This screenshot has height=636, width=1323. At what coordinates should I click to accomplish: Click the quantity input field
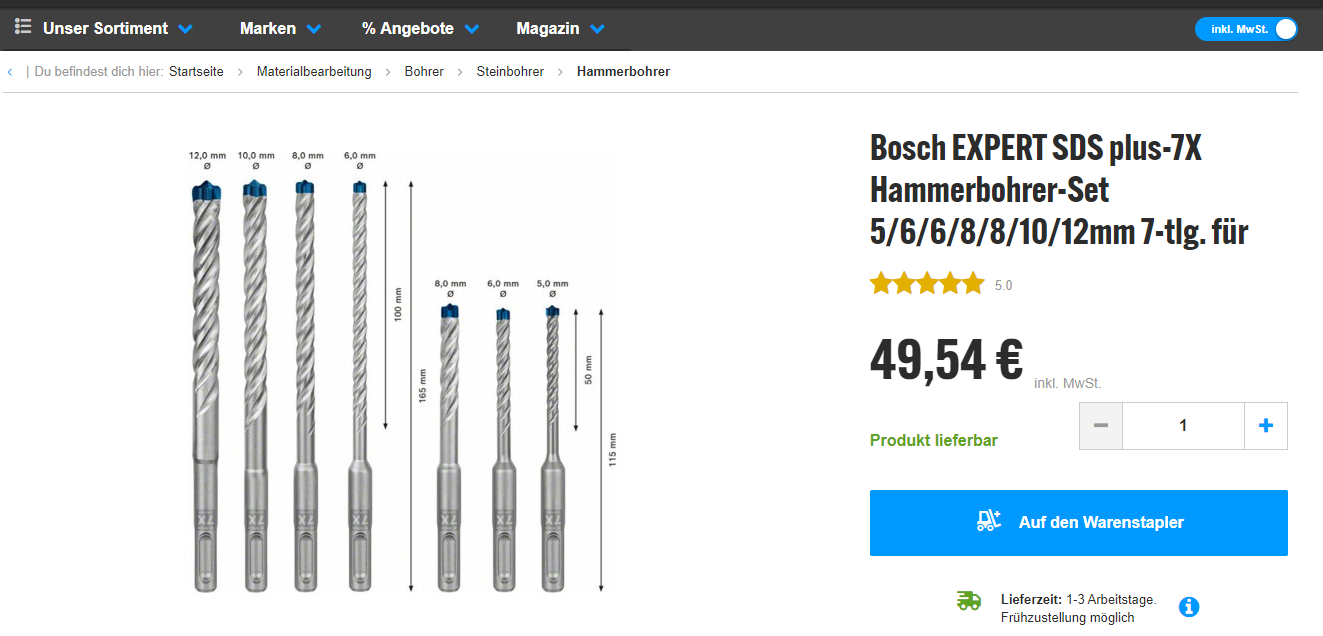click(x=1183, y=425)
